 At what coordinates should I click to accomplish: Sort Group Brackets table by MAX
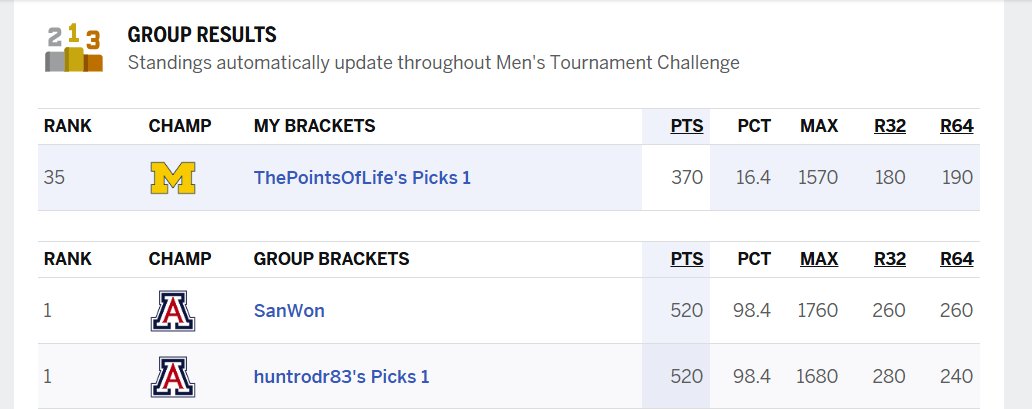pyautogui.click(x=819, y=259)
